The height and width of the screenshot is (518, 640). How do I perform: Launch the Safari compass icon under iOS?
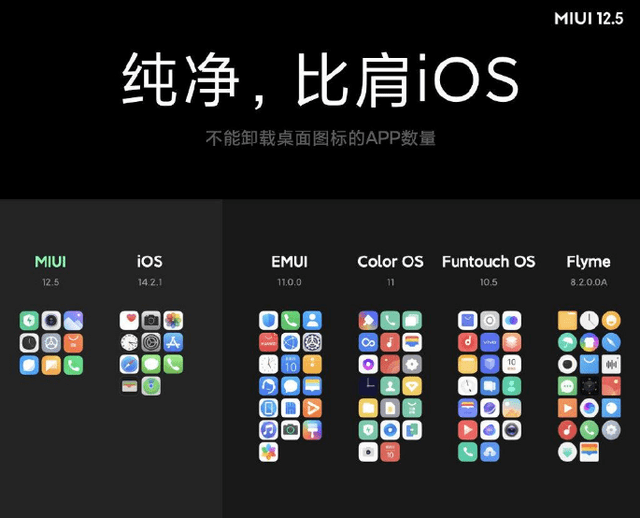click(129, 364)
